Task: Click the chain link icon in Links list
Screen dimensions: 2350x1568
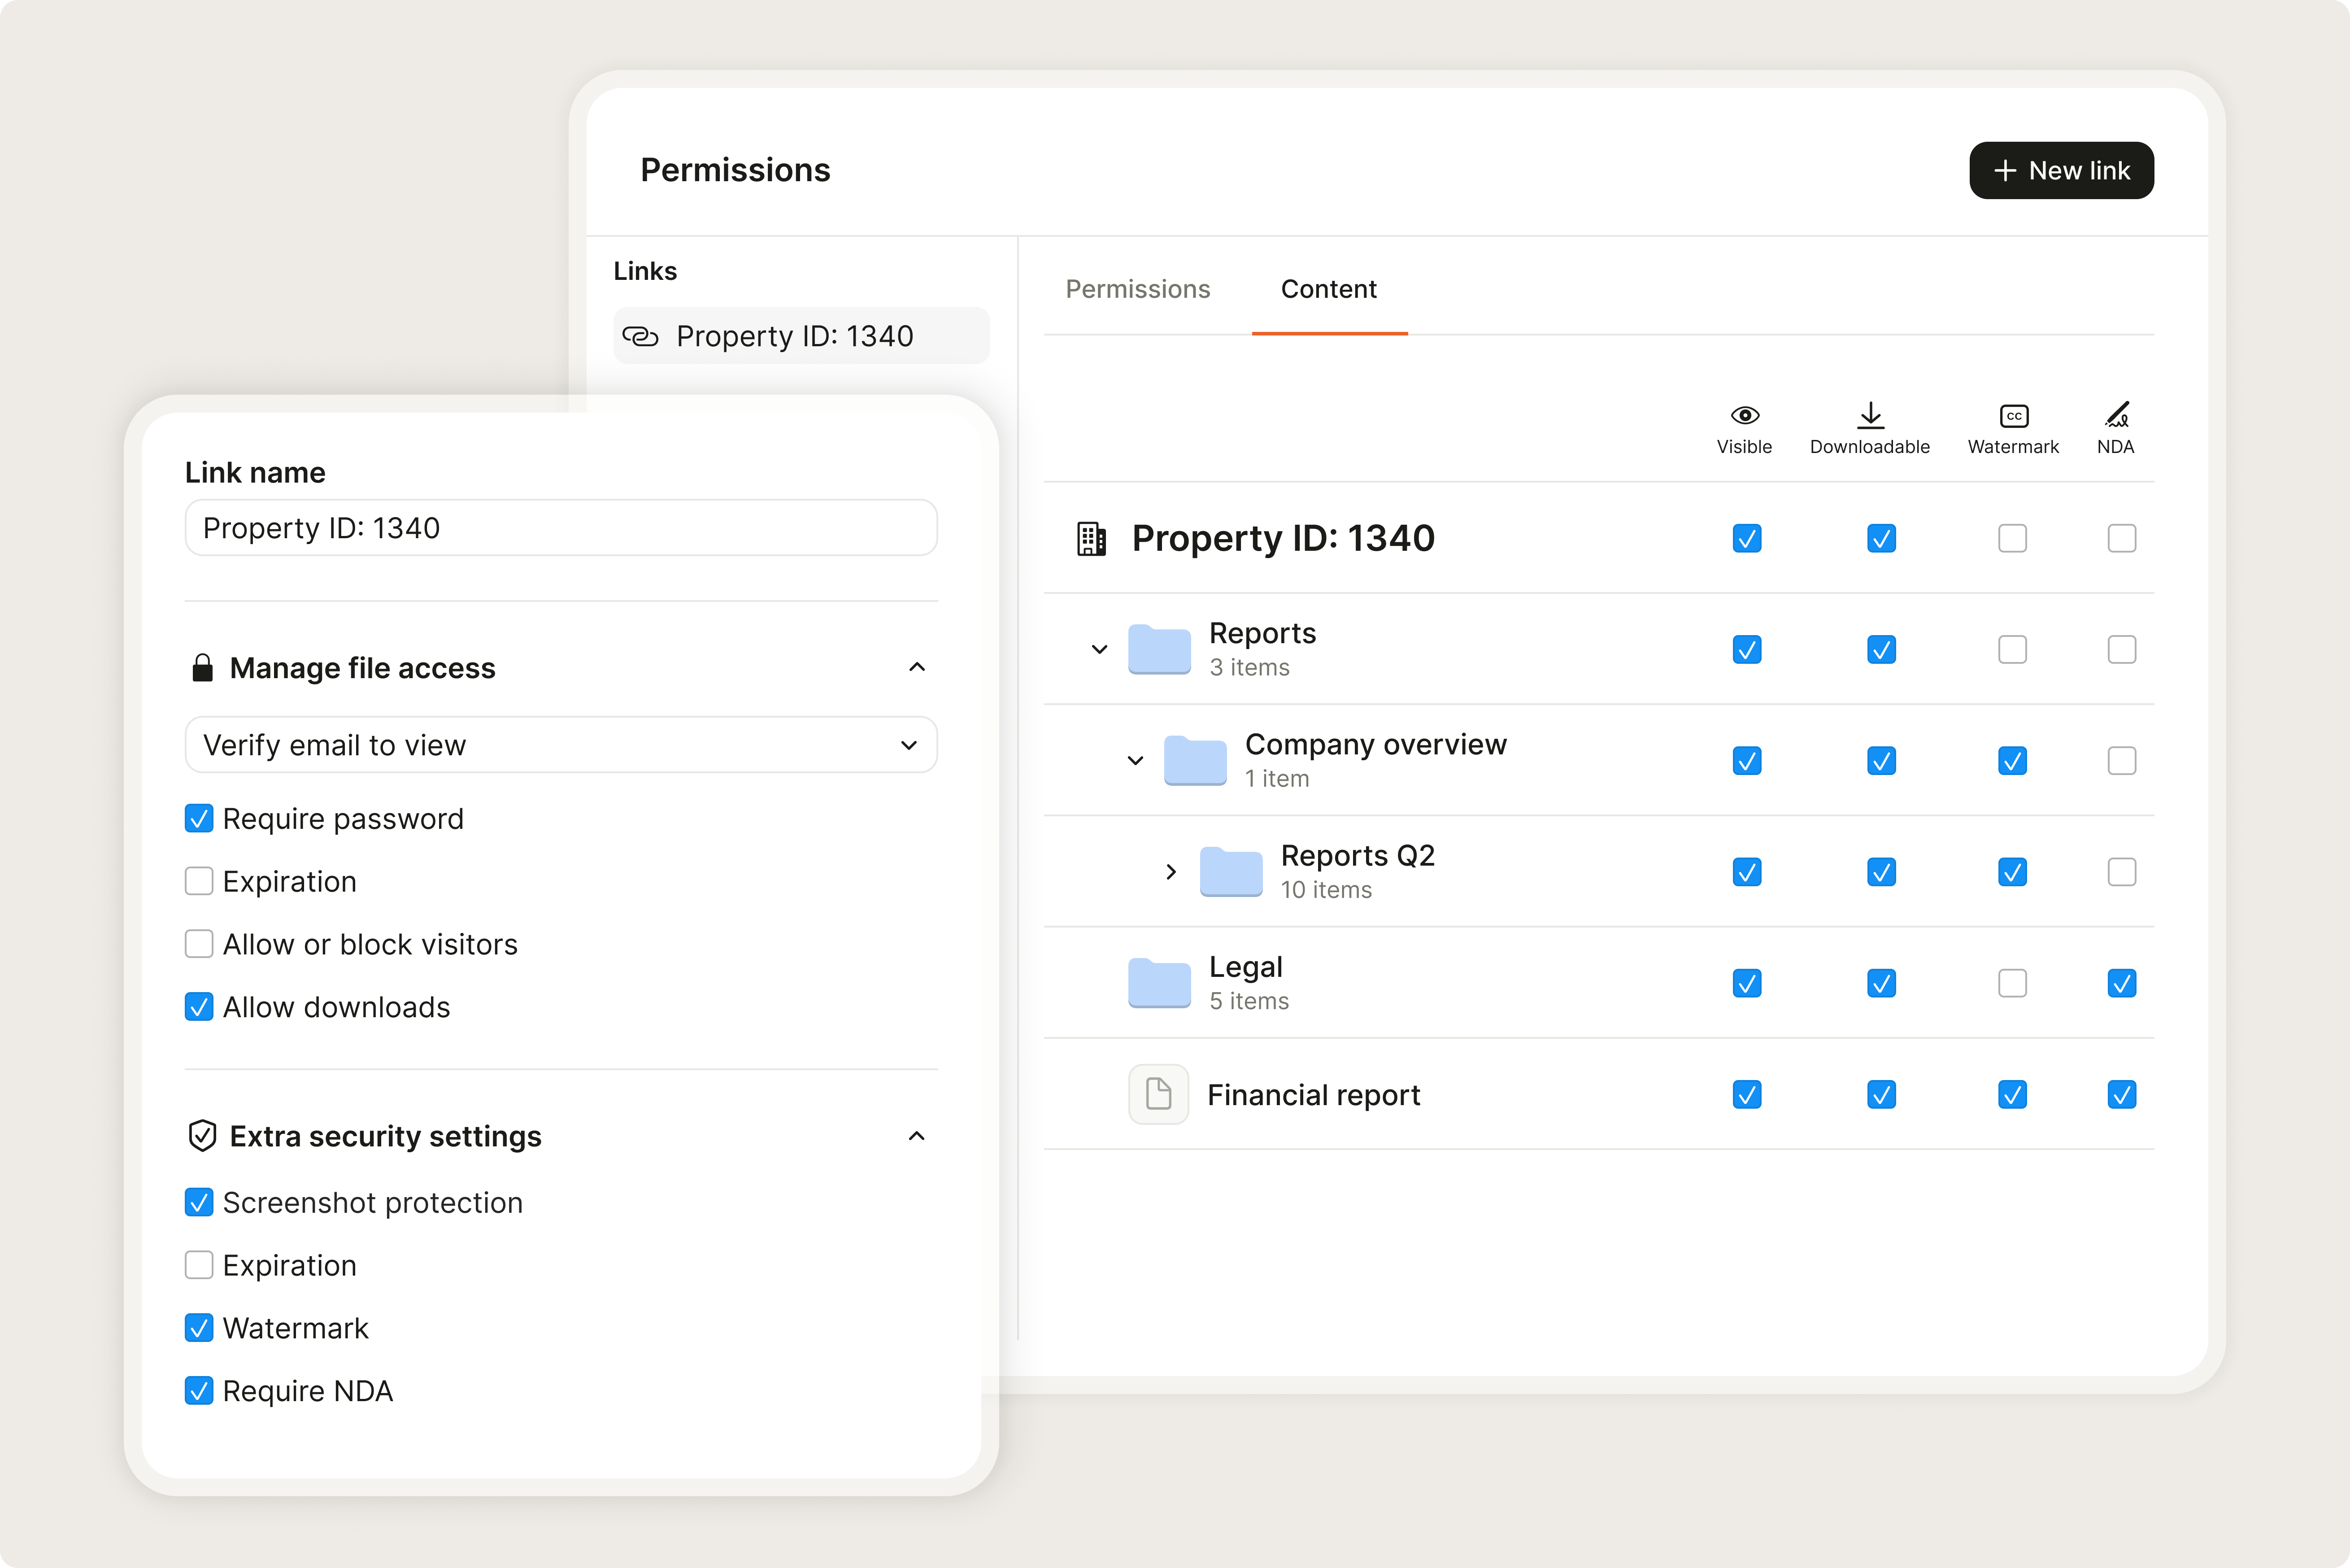Action: tap(640, 336)
